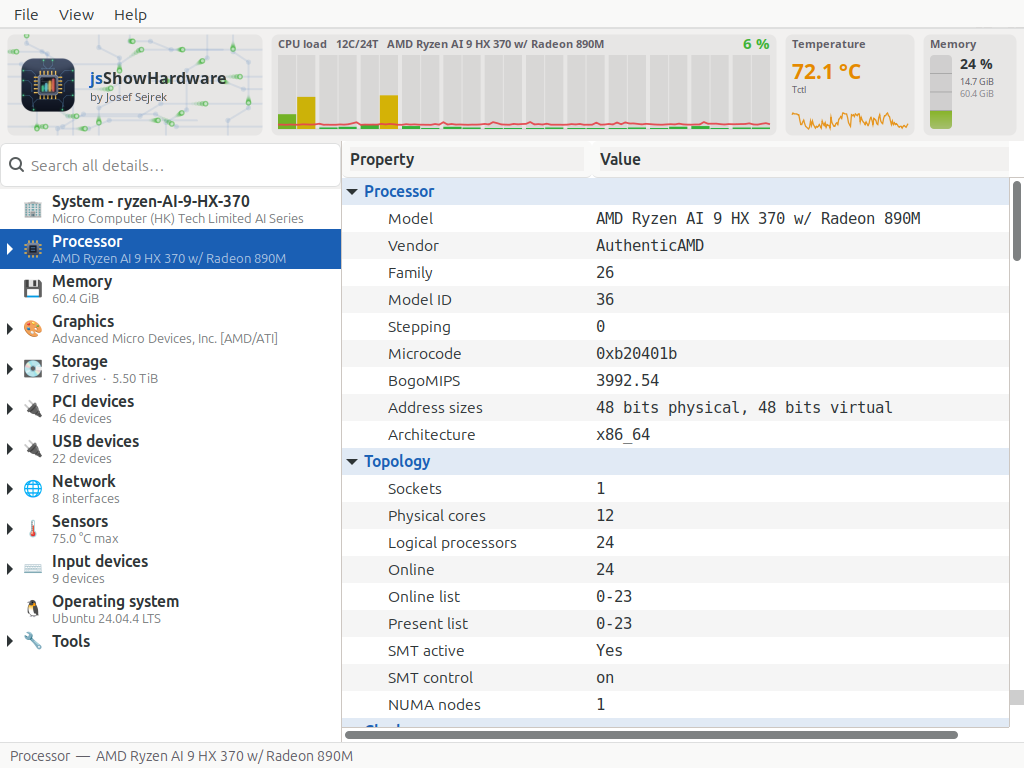Click the Tools wrench icon
1024x768 pixels.
click(33, 641)
